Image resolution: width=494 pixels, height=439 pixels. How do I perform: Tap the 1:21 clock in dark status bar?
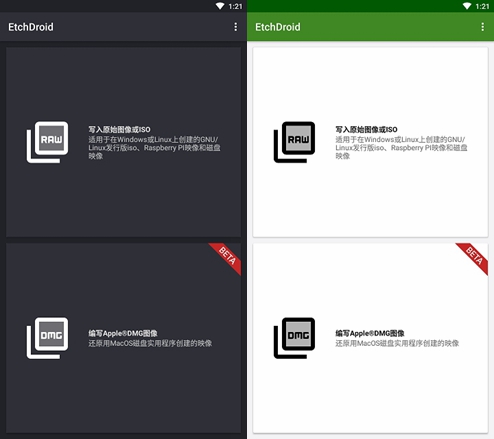(x=235, y=6)
